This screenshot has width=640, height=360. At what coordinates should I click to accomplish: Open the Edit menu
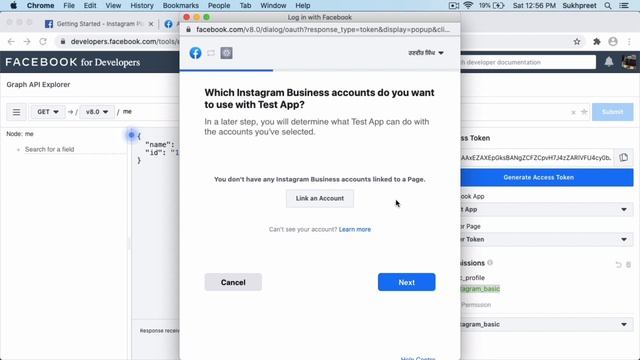pyautogui.click(x=90, y=5)
